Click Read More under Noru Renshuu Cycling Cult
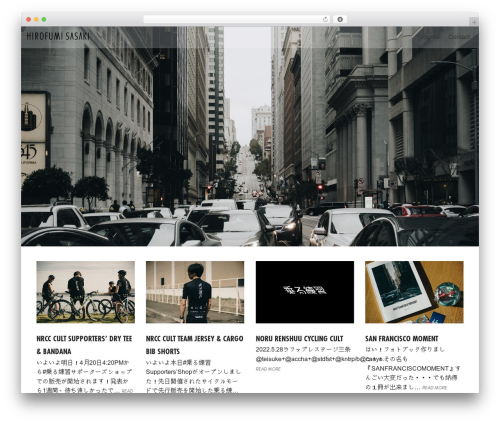This screenshot has width=500, height=423. [x=268, y=369]
